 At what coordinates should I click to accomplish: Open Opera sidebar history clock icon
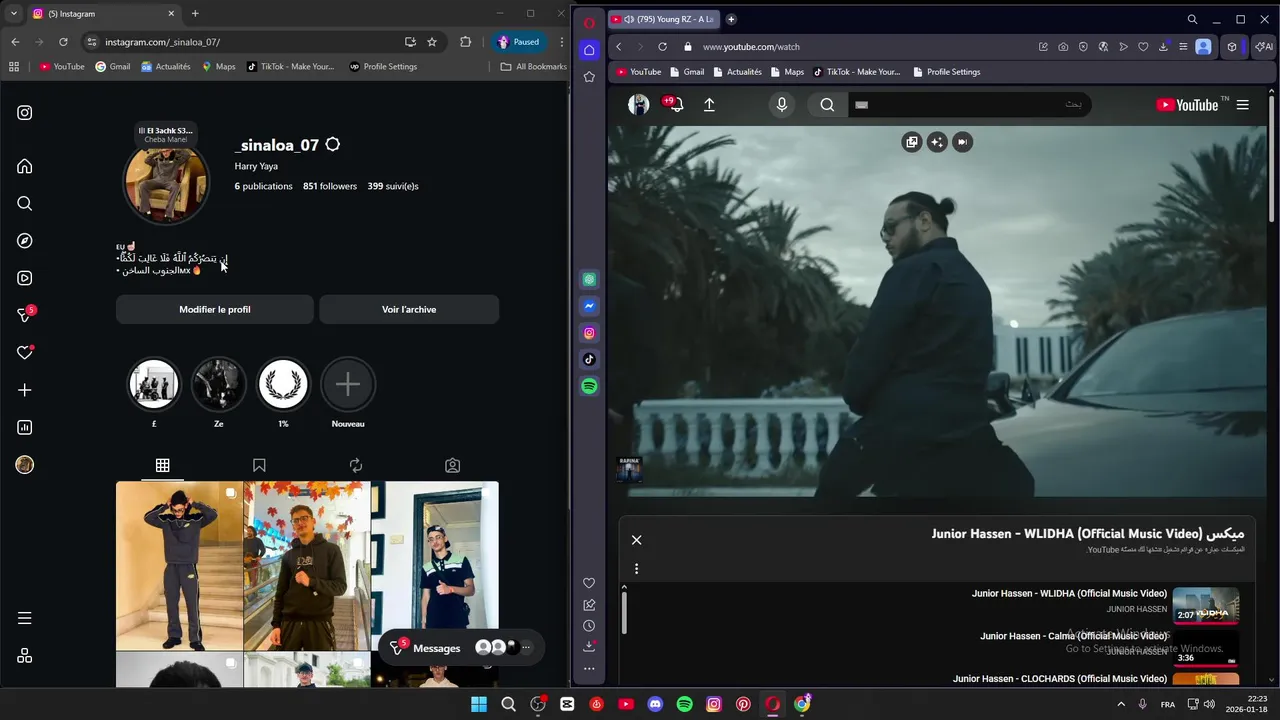[589, 626]
